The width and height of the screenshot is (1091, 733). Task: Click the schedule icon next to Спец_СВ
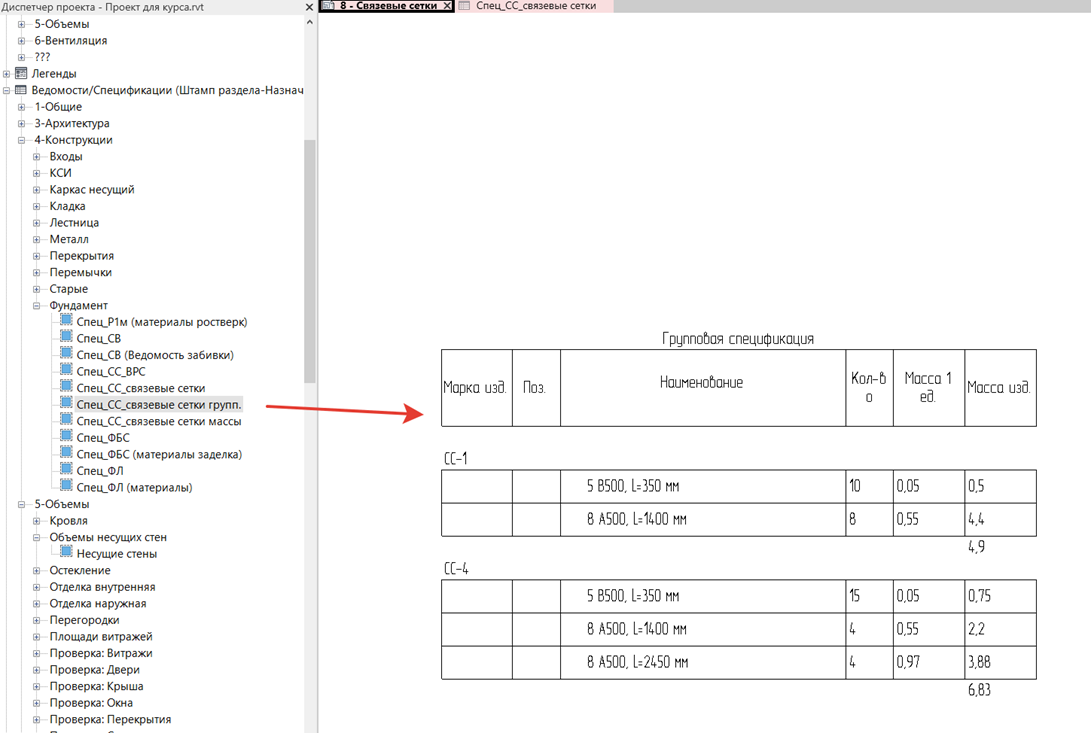point(66,337)
